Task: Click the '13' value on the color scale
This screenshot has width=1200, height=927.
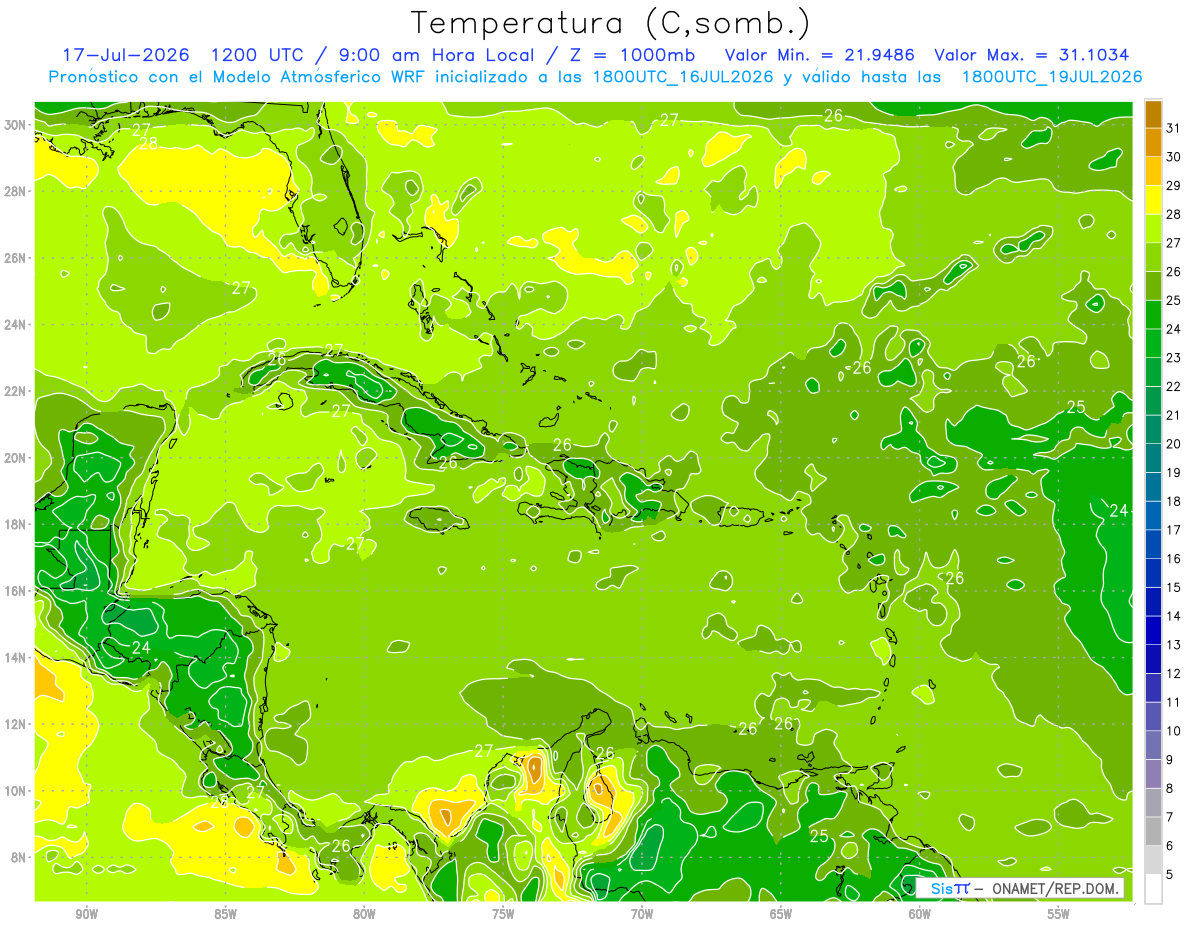Action: (x=1174, y=645)
